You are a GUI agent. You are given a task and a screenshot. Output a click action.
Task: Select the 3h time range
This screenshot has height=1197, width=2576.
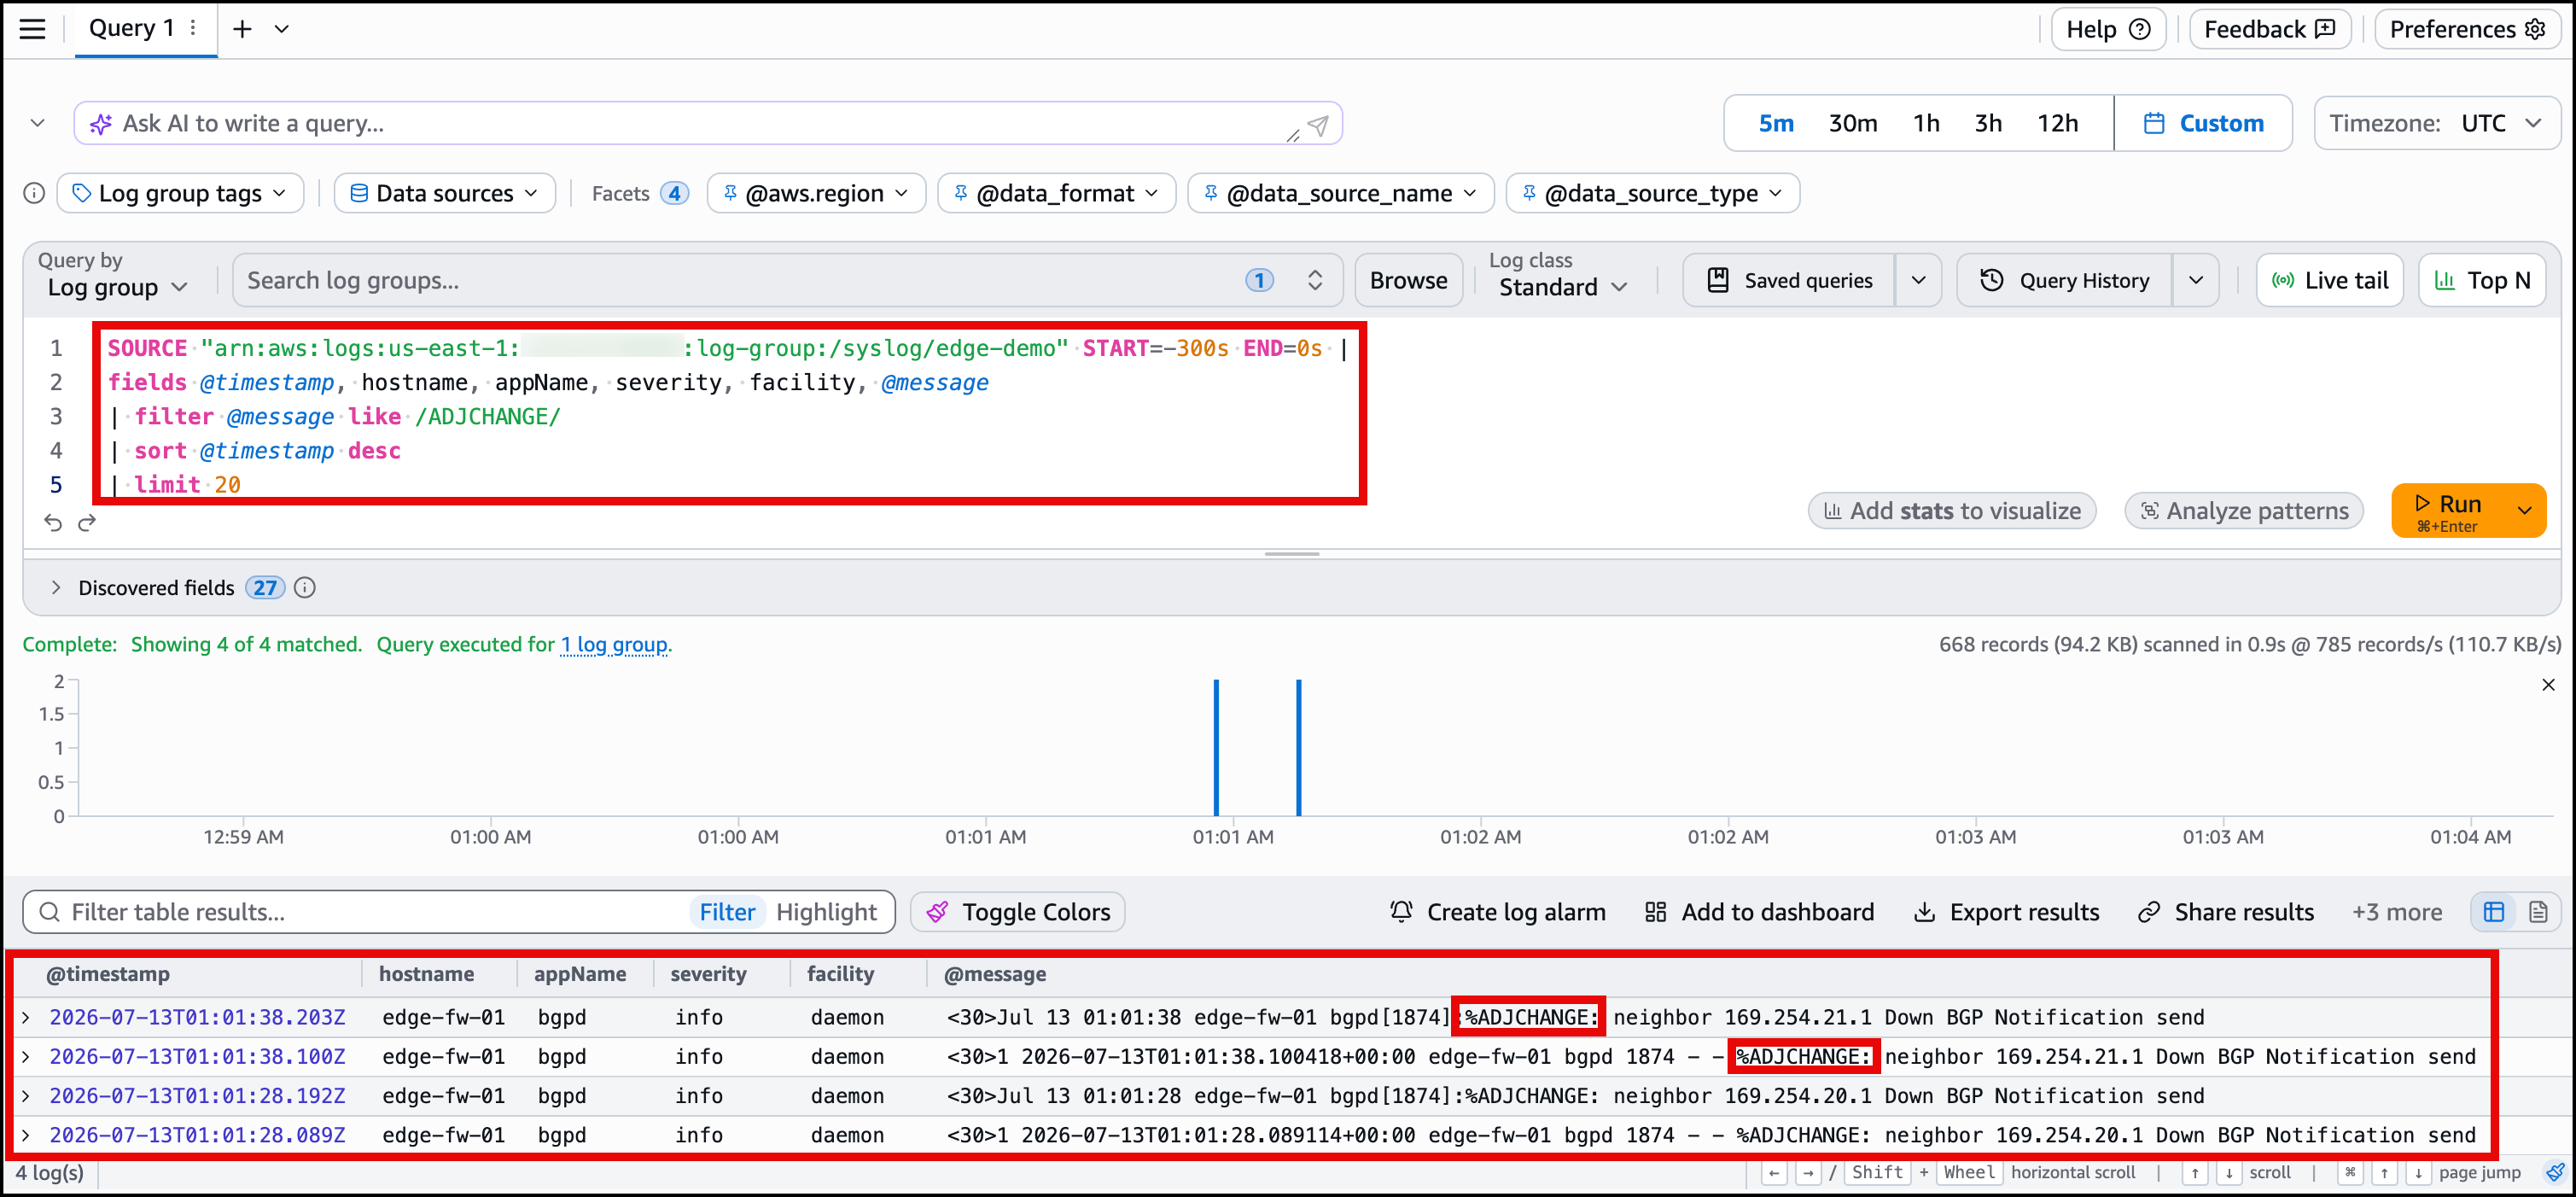pos(1988,123)
